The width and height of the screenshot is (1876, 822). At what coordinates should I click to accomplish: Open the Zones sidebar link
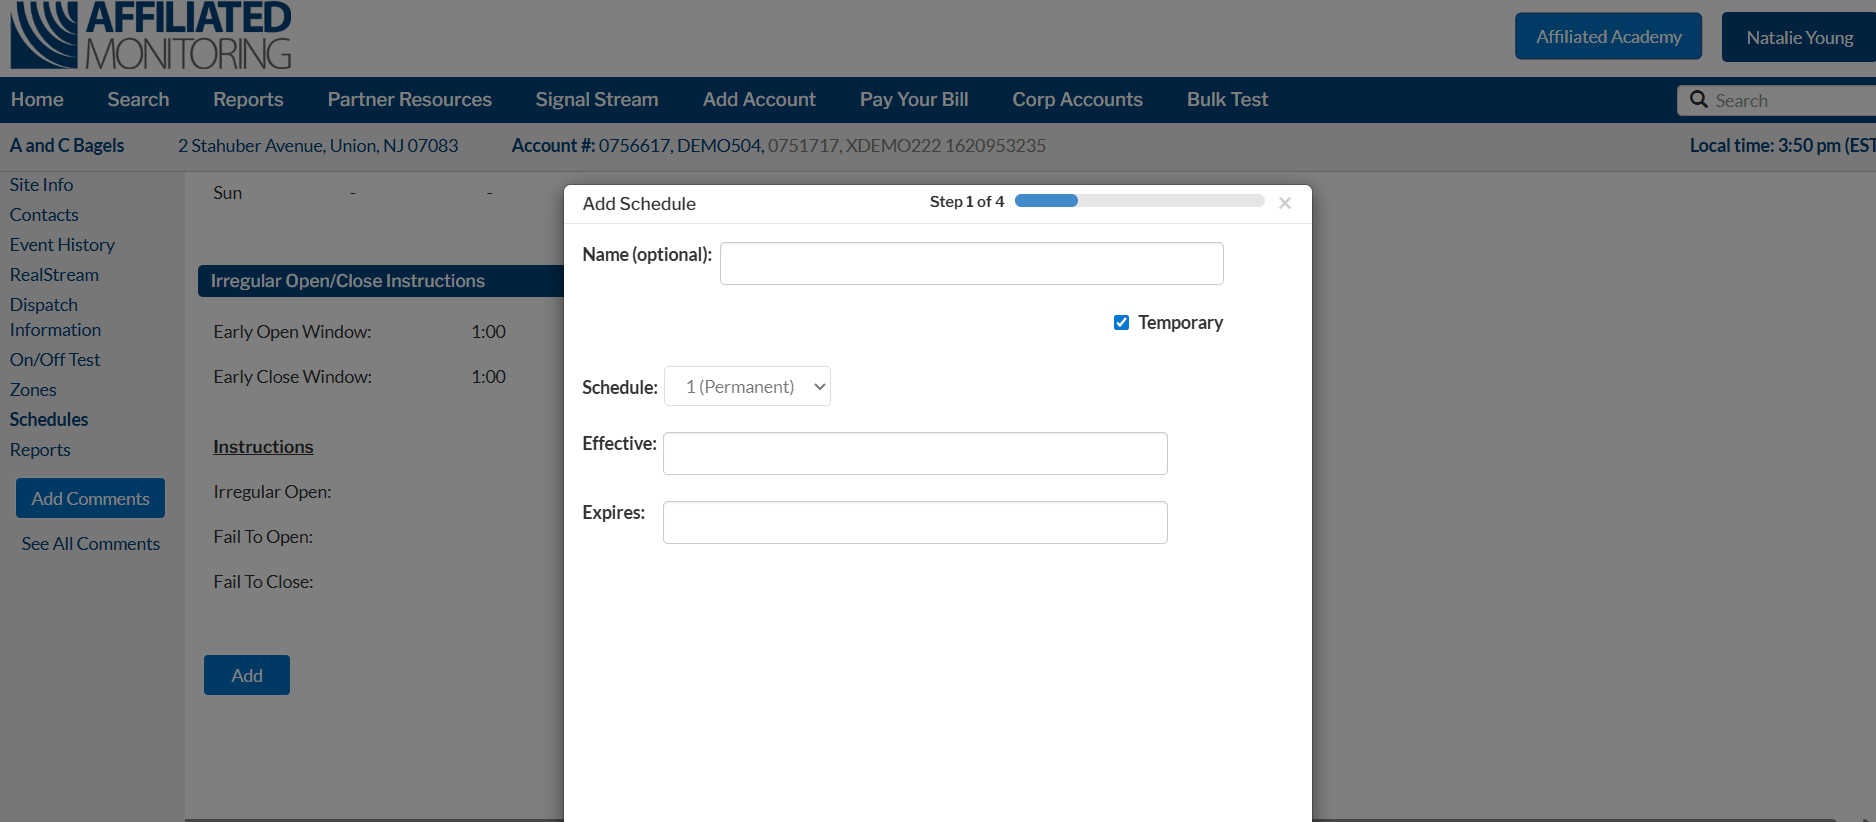33,390
